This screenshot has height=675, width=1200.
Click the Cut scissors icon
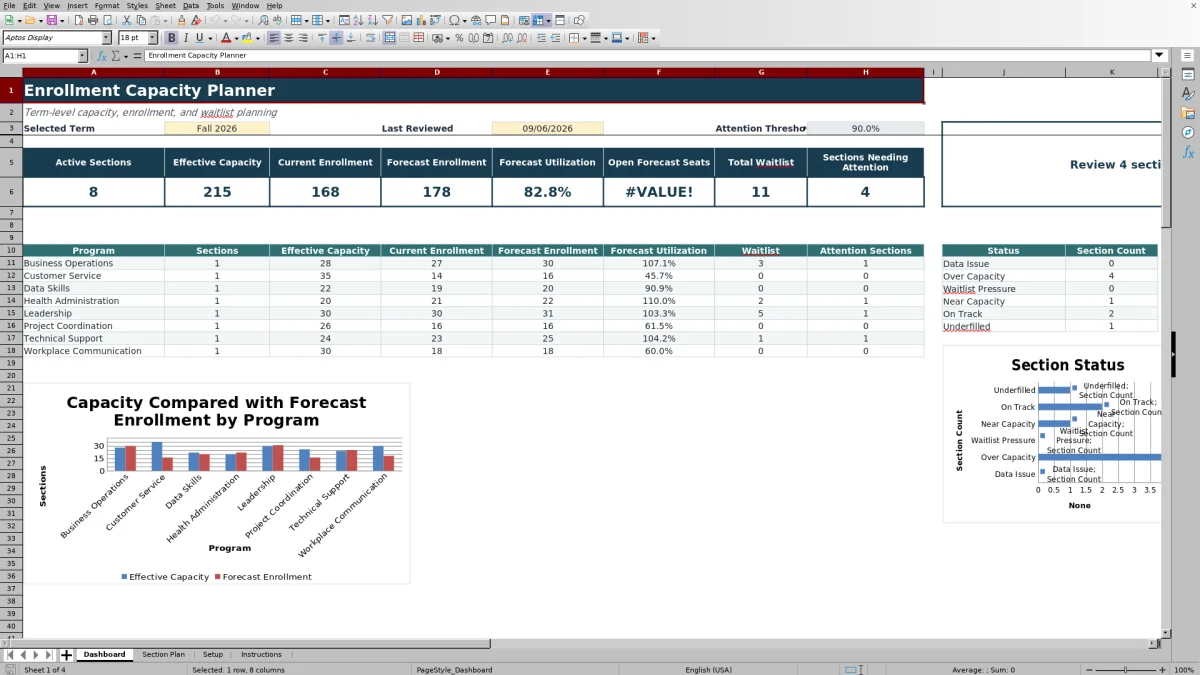(126, 20)
